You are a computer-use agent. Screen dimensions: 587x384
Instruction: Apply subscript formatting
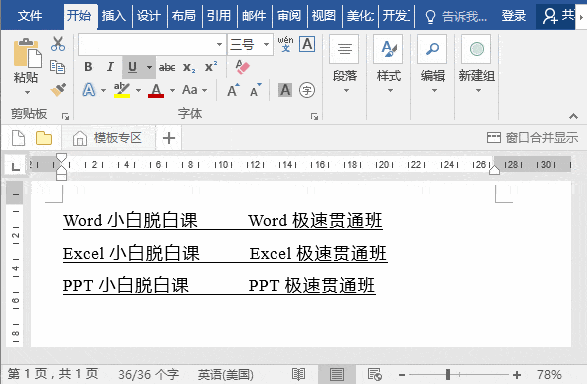tap(189, 68)
